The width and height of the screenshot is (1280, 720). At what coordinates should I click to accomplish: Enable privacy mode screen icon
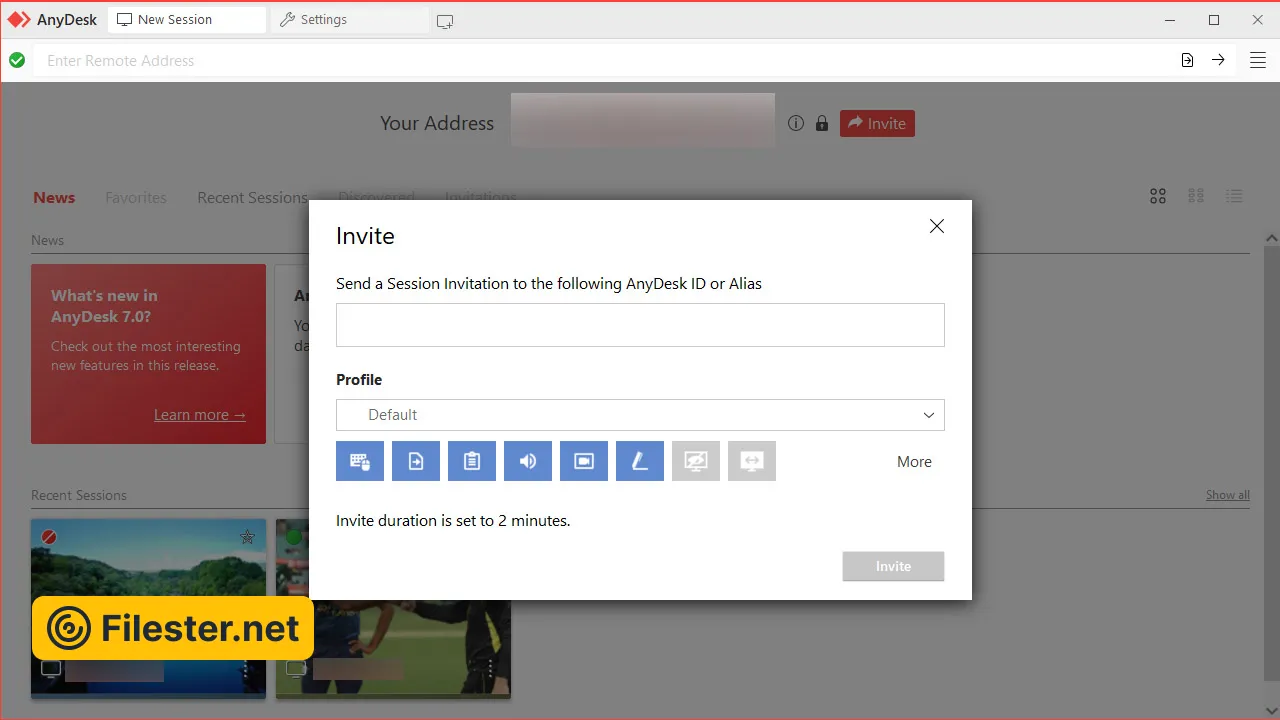pos(696,461)
